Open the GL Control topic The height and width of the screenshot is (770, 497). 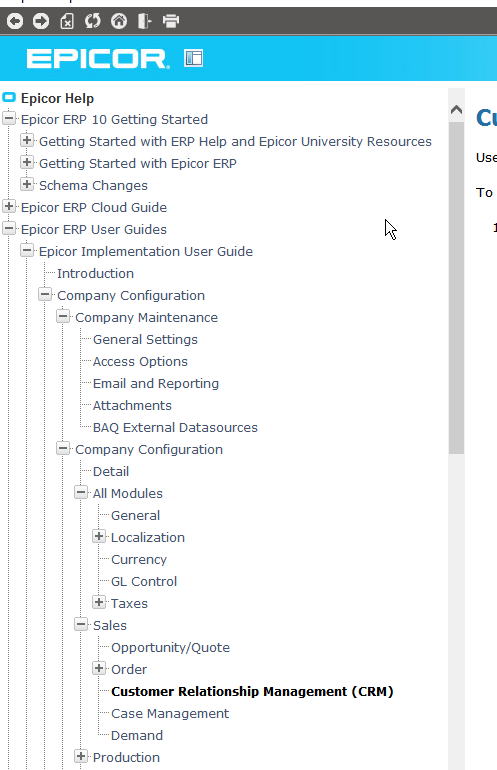coord(144,581)
